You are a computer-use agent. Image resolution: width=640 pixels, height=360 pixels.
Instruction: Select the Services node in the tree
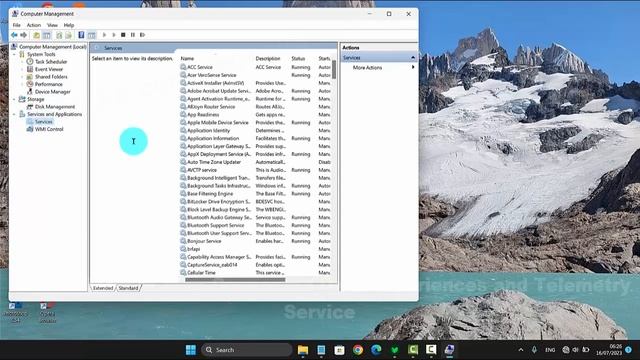pos(43,122)
